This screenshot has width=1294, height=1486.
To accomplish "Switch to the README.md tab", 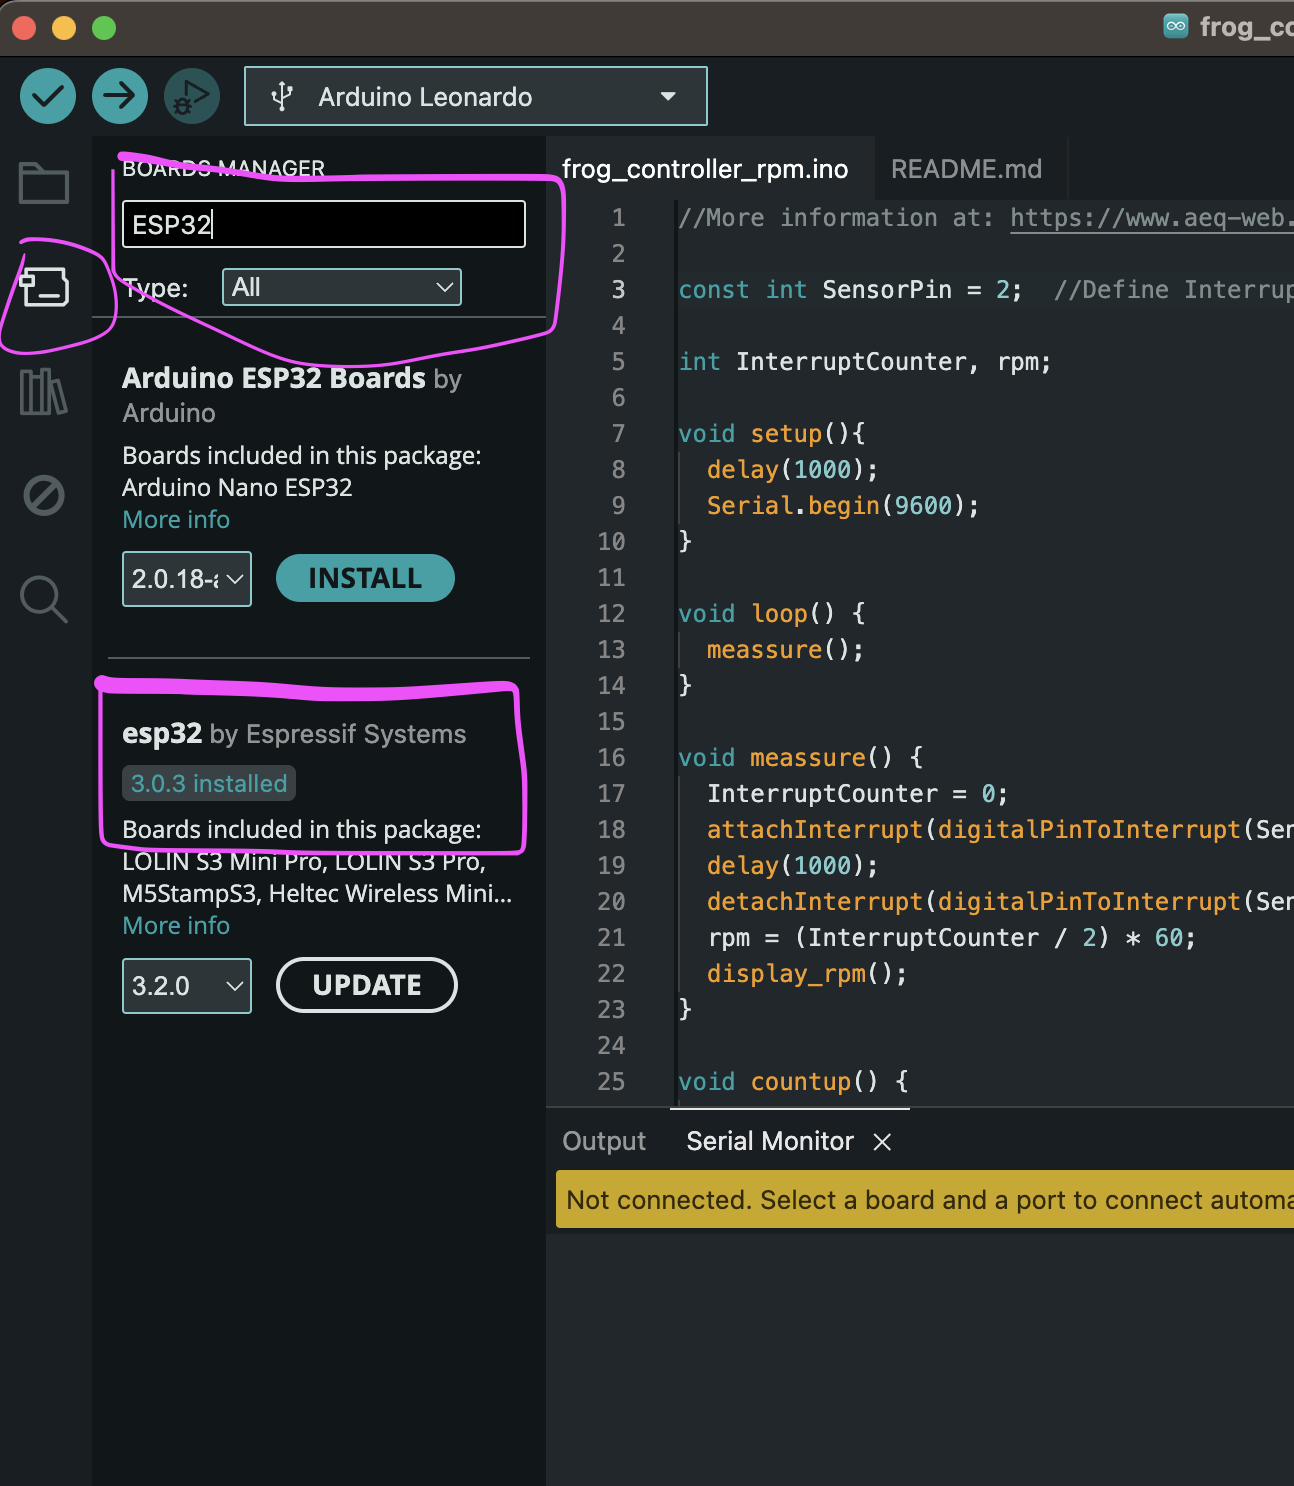I will click(x=966, y=169).
